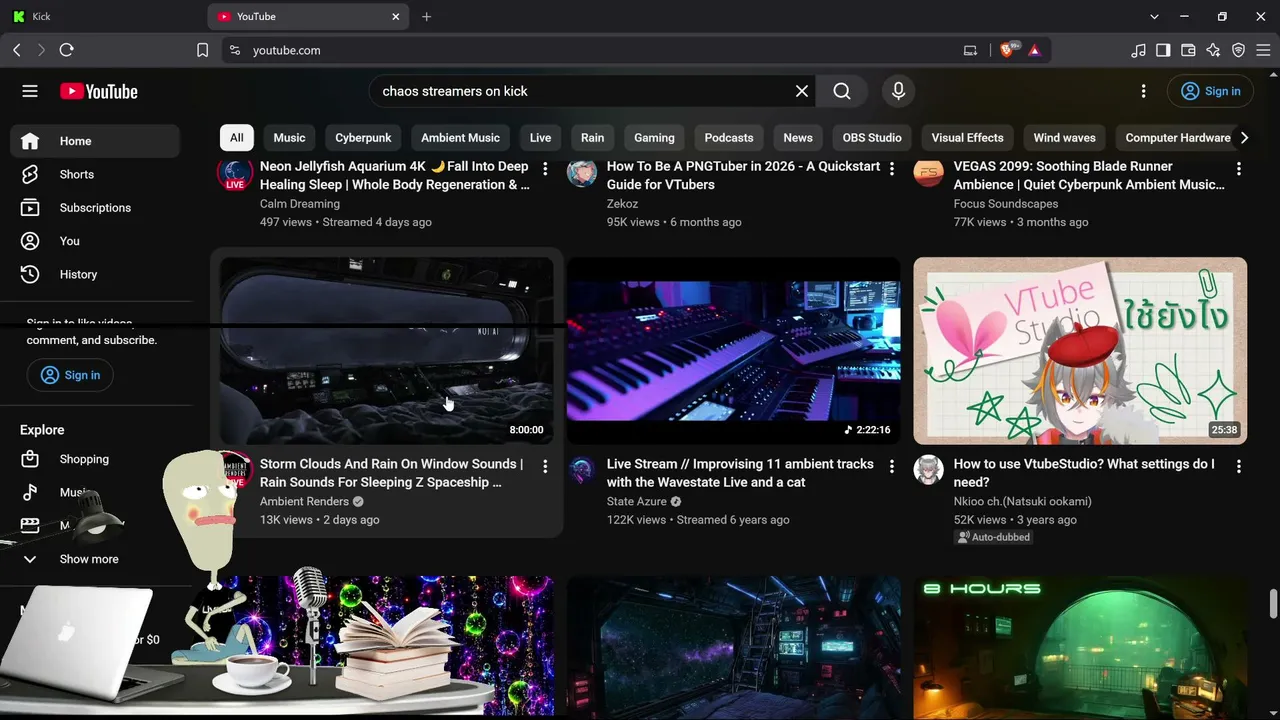This screenshot has width=1280, height=720.
Task: Open the Zekoz channel avatar
Action: 582,172
